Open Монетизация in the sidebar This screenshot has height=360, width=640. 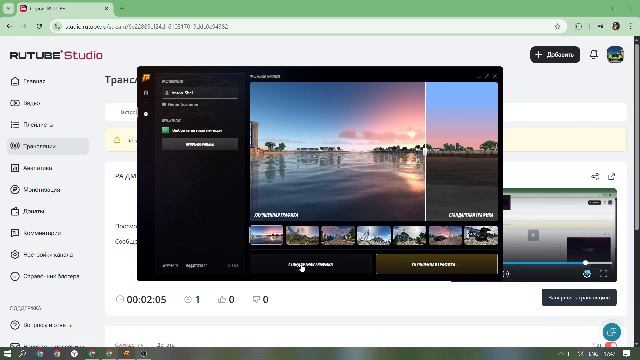pos(35,189)
